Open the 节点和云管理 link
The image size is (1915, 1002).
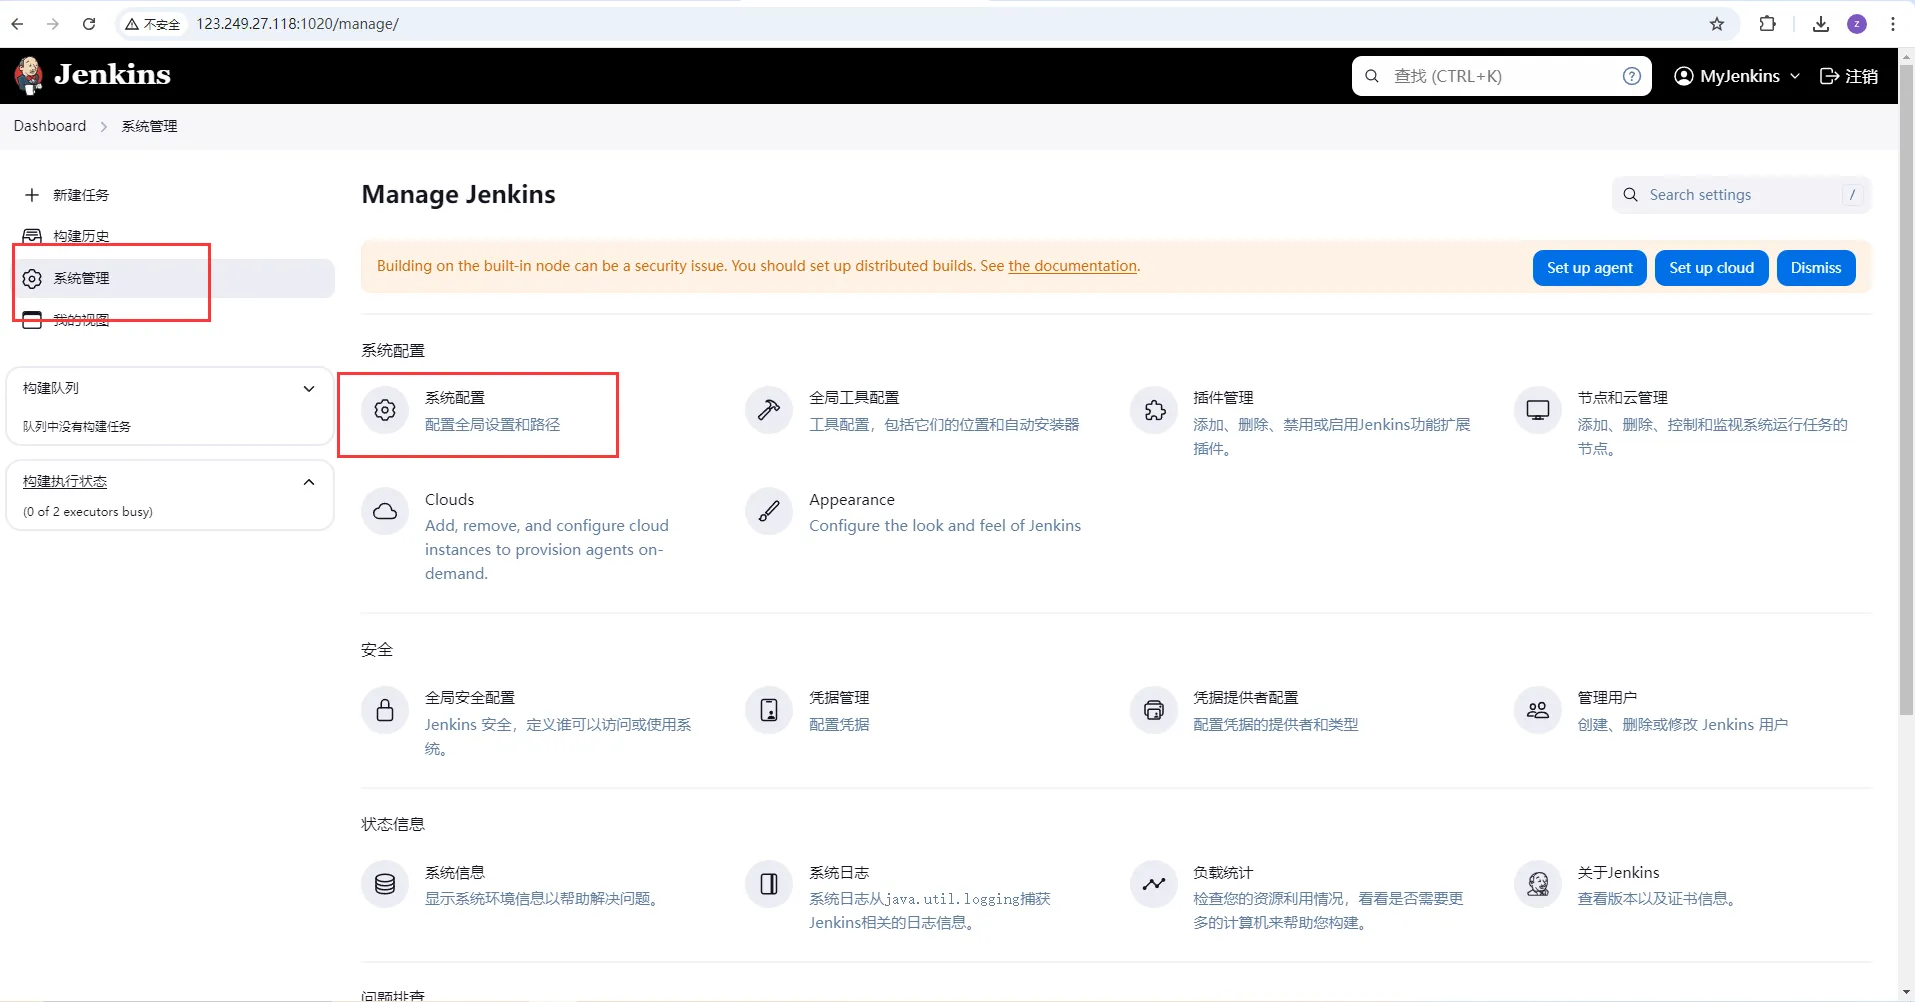(1622, 397)
